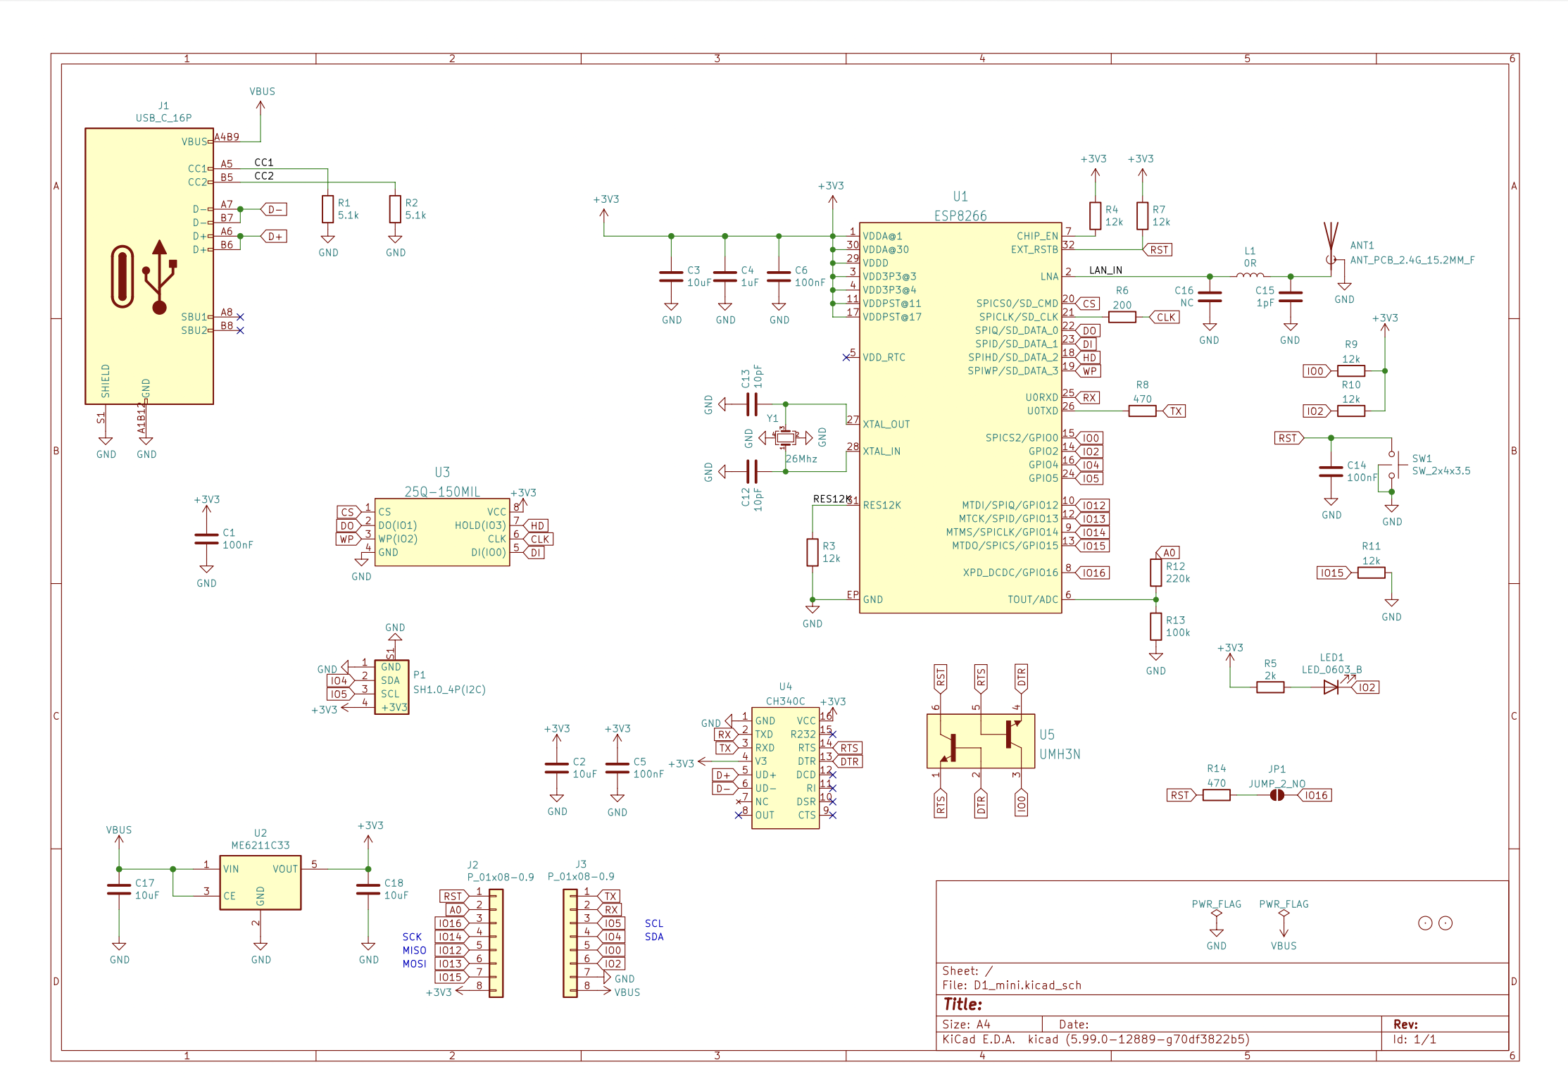This screenshot has height=1086, width=1568.
Task: Click resistor R4 on CHIP_EN pull-up
Action: [1095, 216]
